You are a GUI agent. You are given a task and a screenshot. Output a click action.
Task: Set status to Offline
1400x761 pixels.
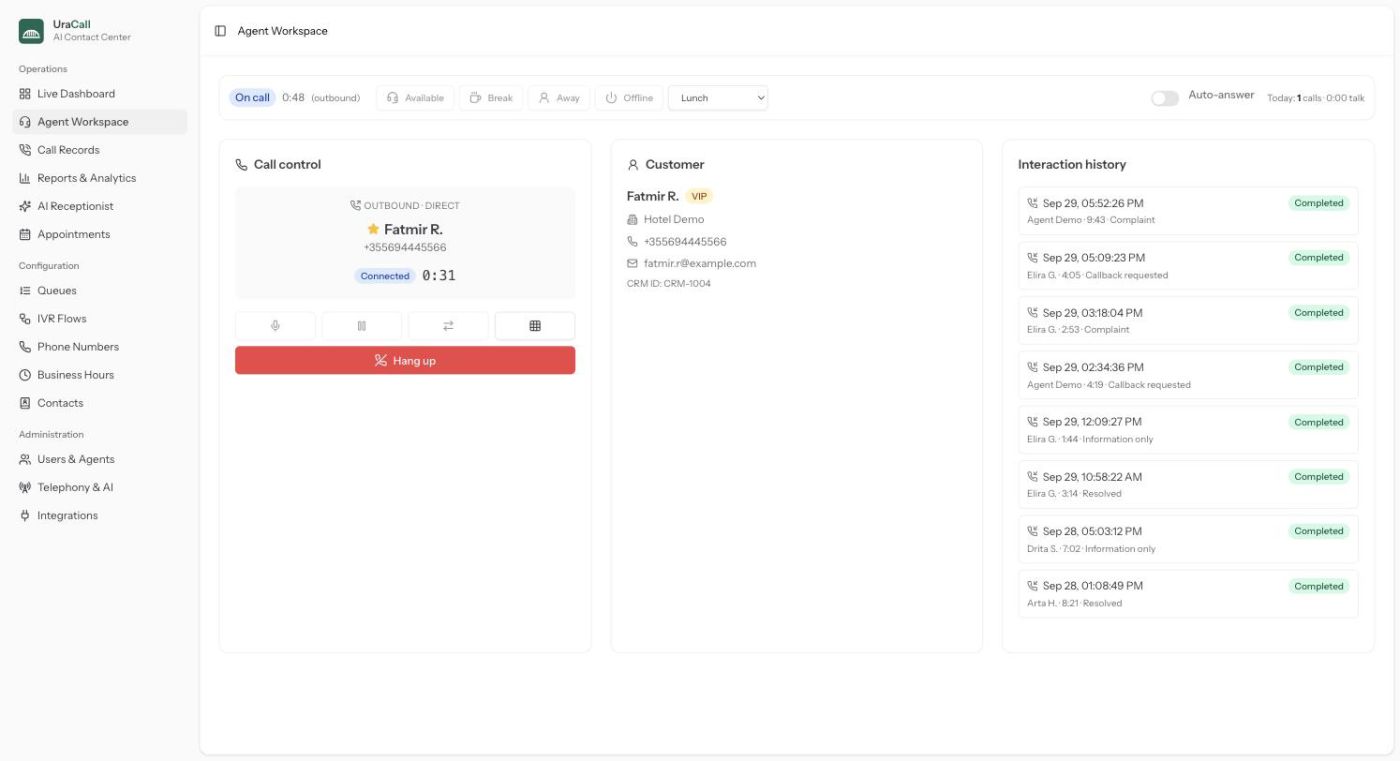tap(629, 98)
